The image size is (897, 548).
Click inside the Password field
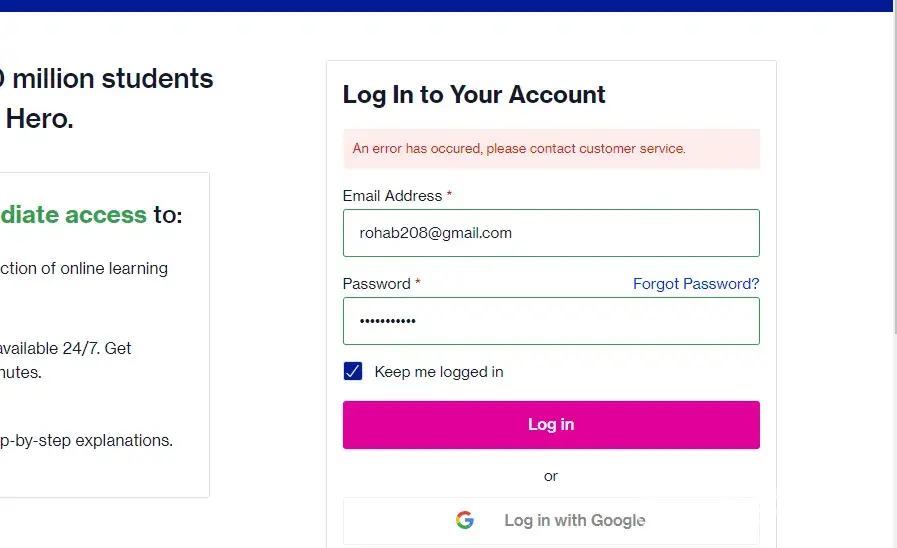[551, 321]
